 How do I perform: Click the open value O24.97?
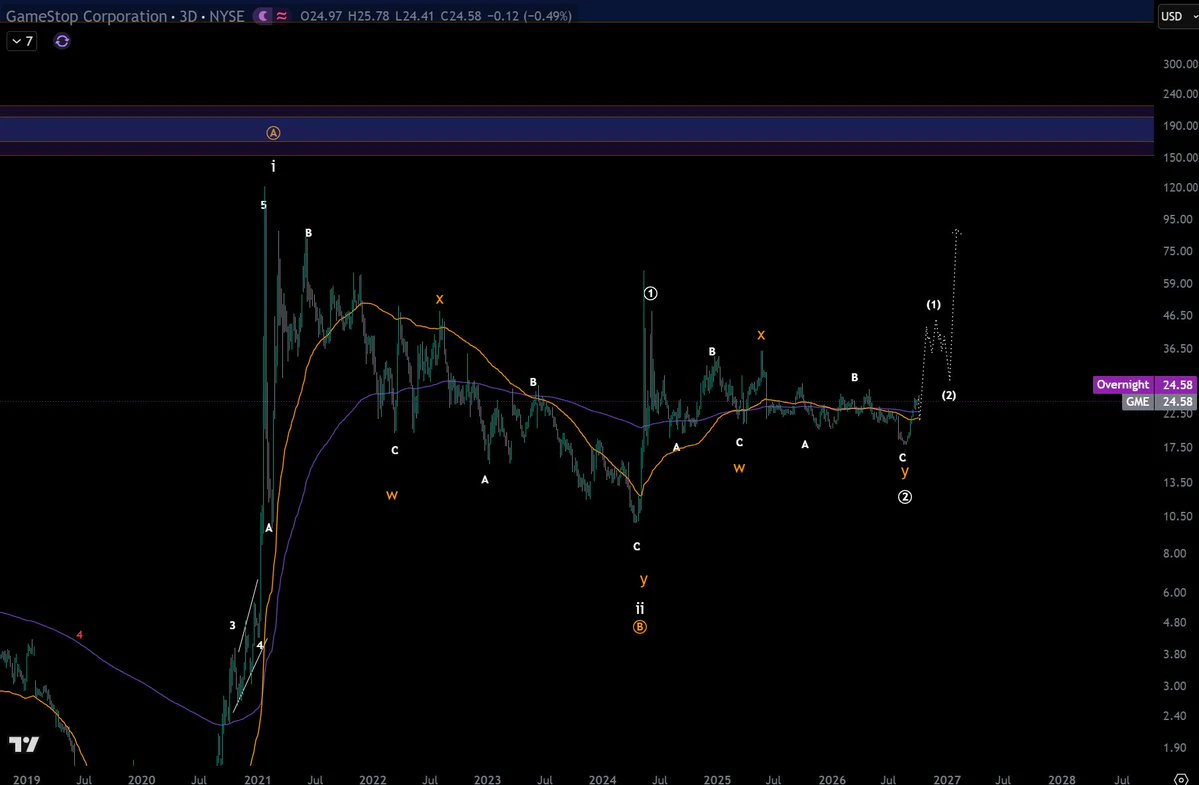(x=321, y=16)
